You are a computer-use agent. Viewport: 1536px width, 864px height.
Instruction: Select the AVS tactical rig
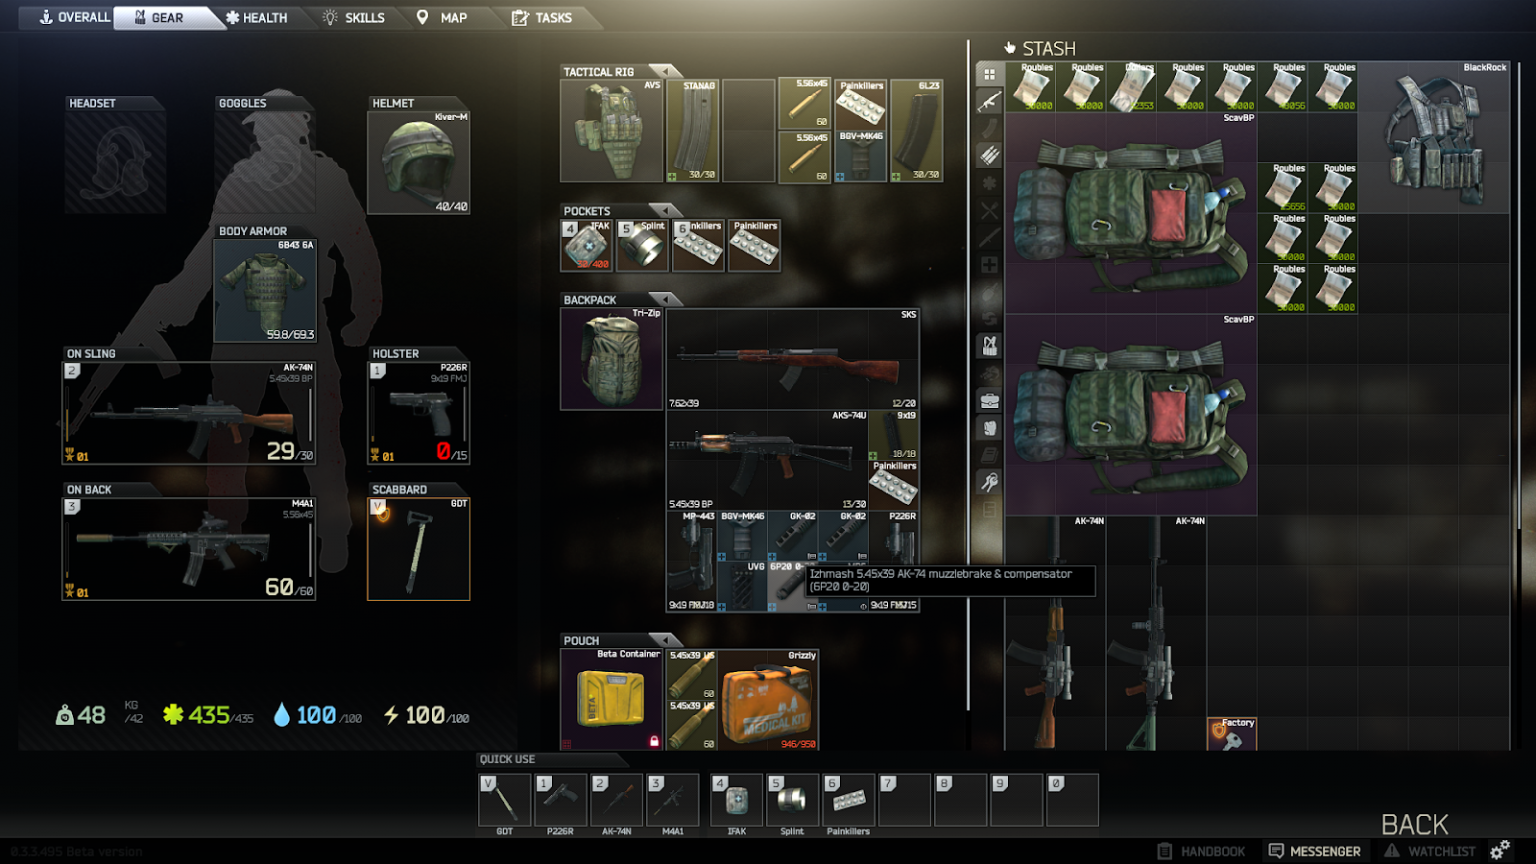tap(612, 131)
